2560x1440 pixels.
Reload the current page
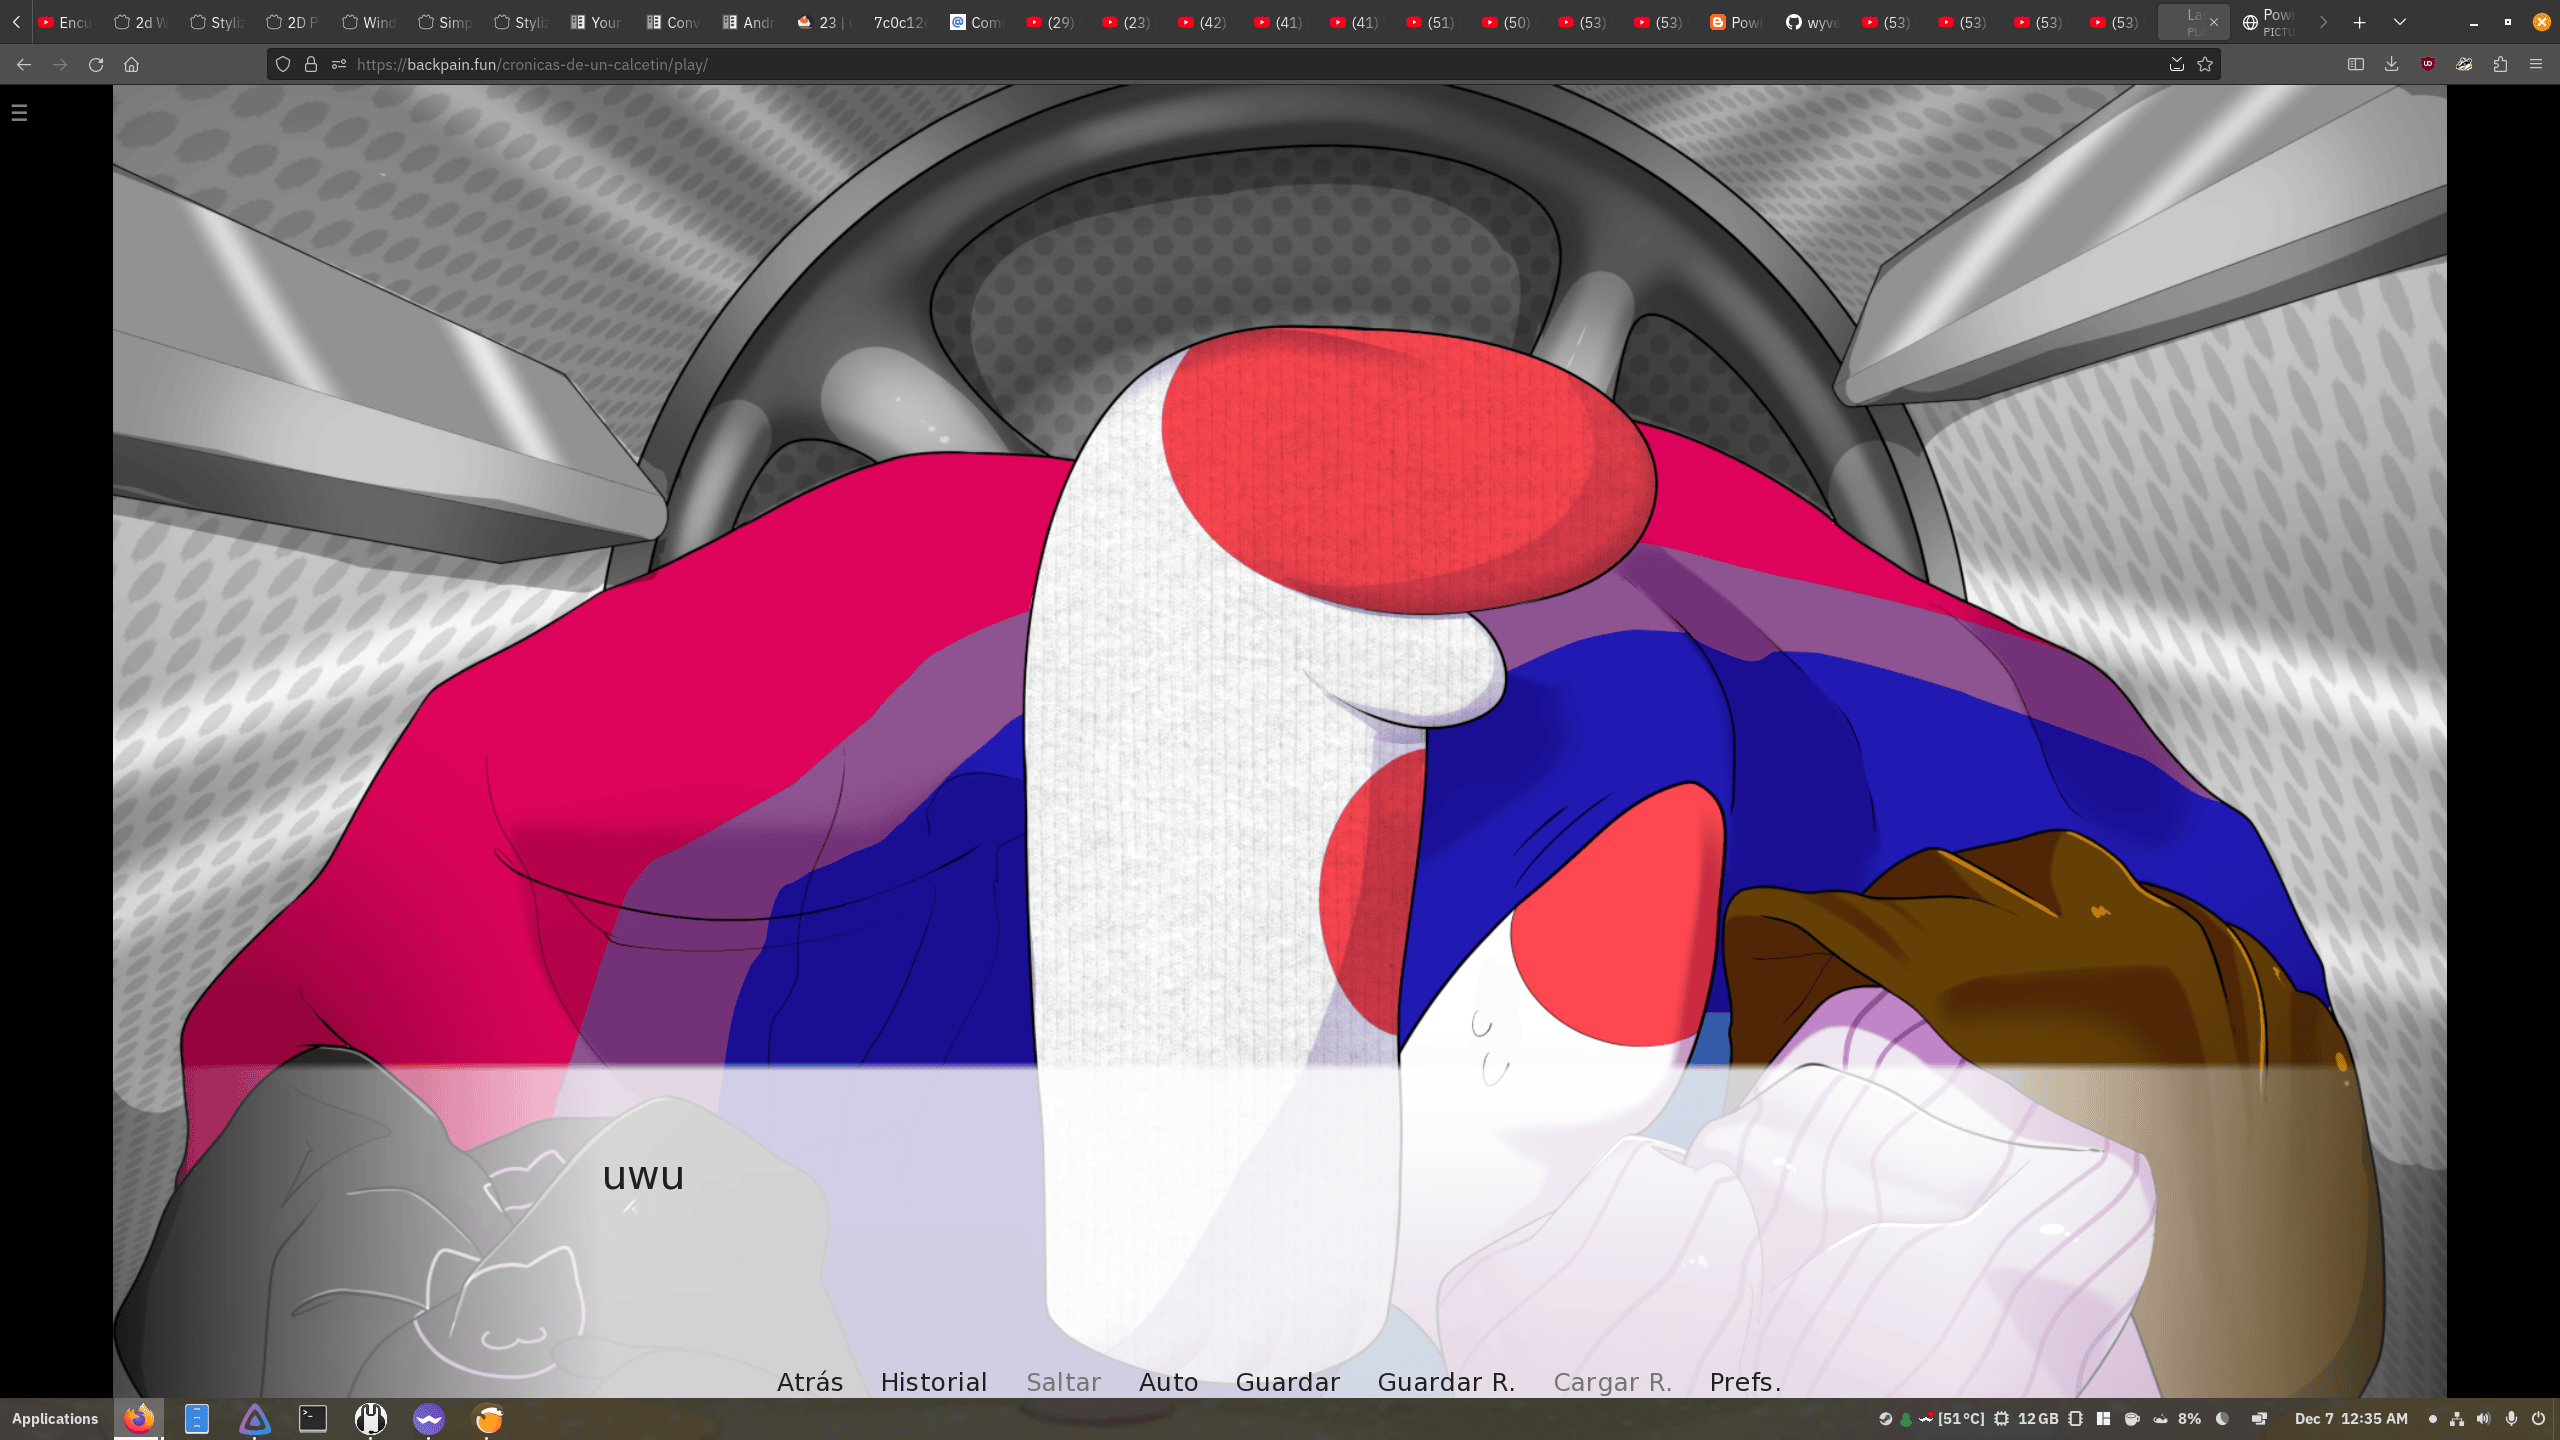(96, 64)
